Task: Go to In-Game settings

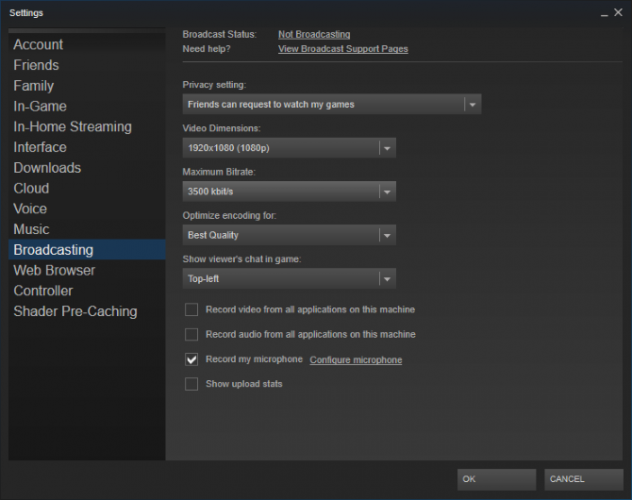Action: point(87,106)
